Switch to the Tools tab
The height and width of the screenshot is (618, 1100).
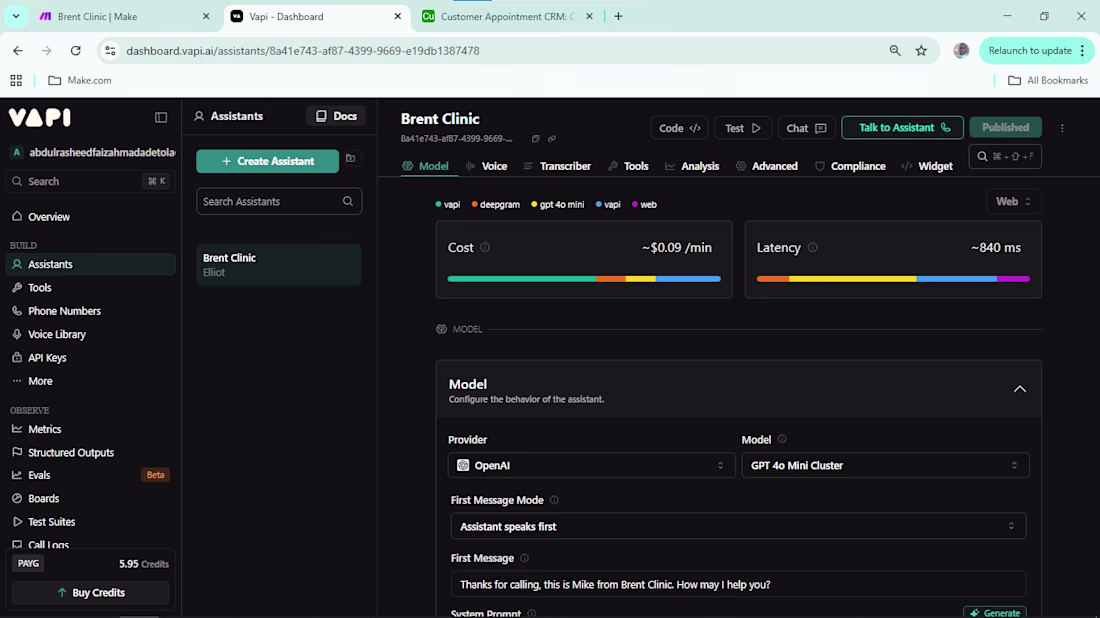628,166
